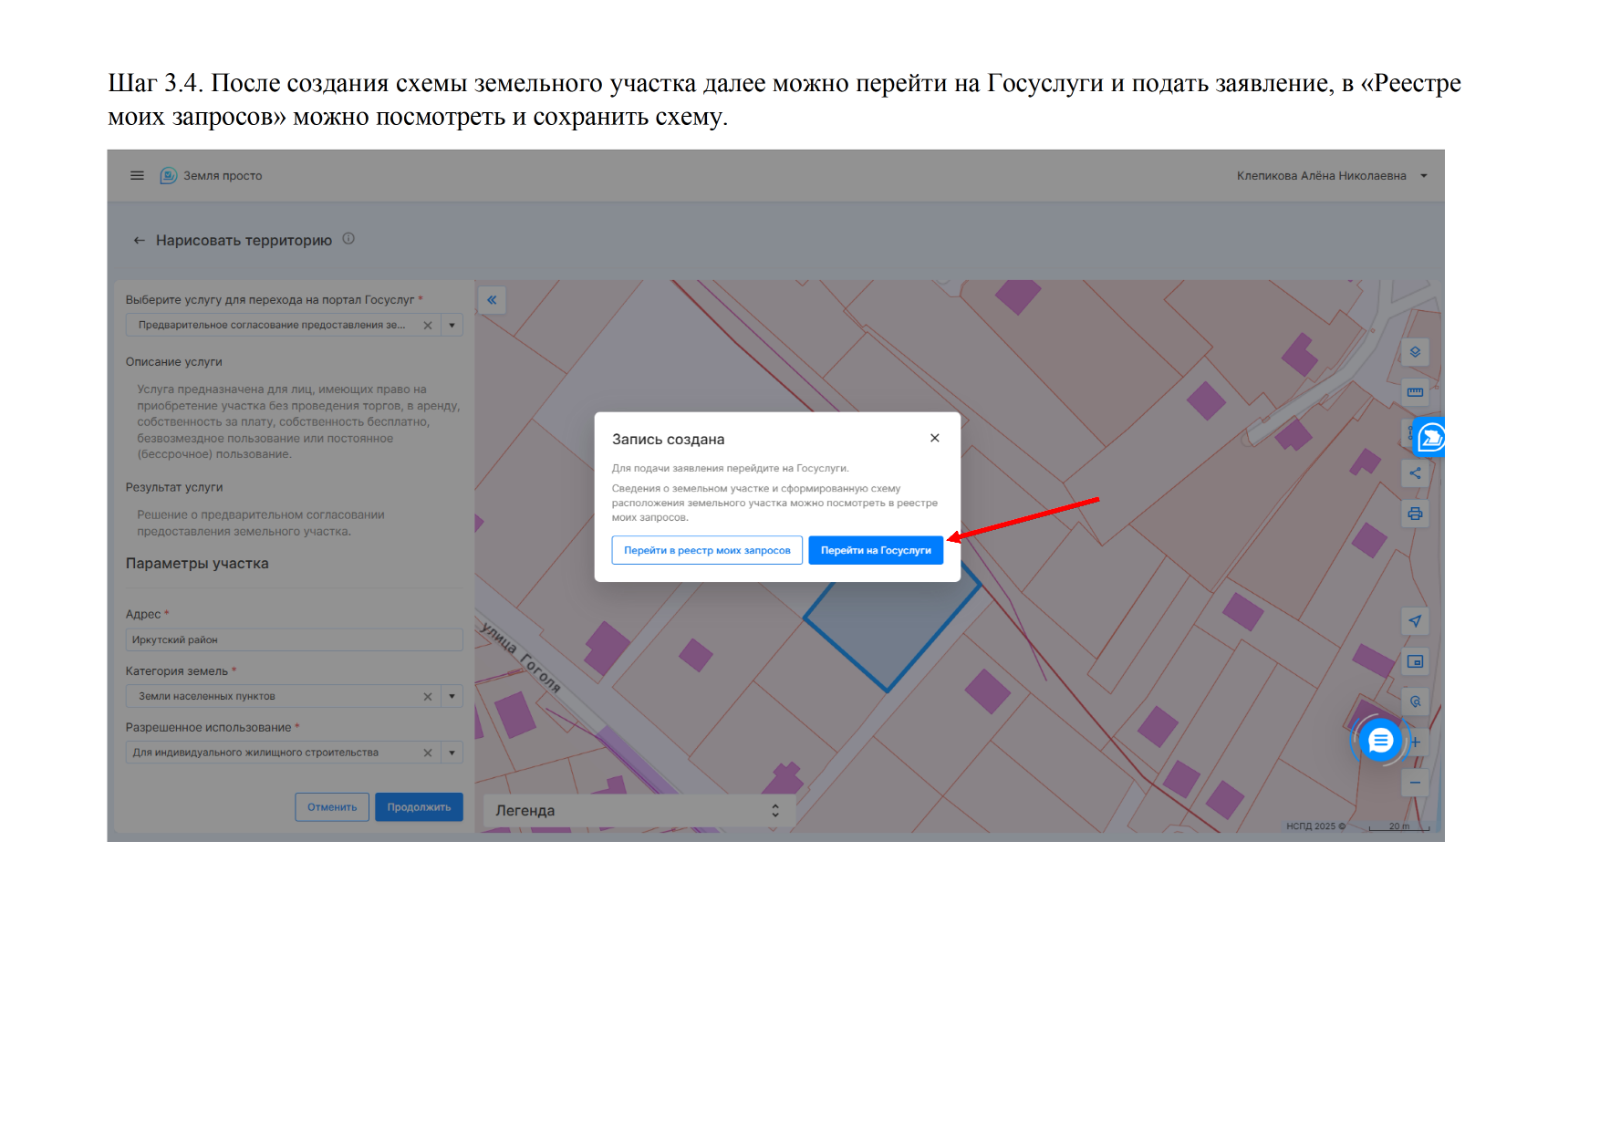Open the hamburger menu
Viewport: 1600px width, 1132px height.
[x=137, y=176]
